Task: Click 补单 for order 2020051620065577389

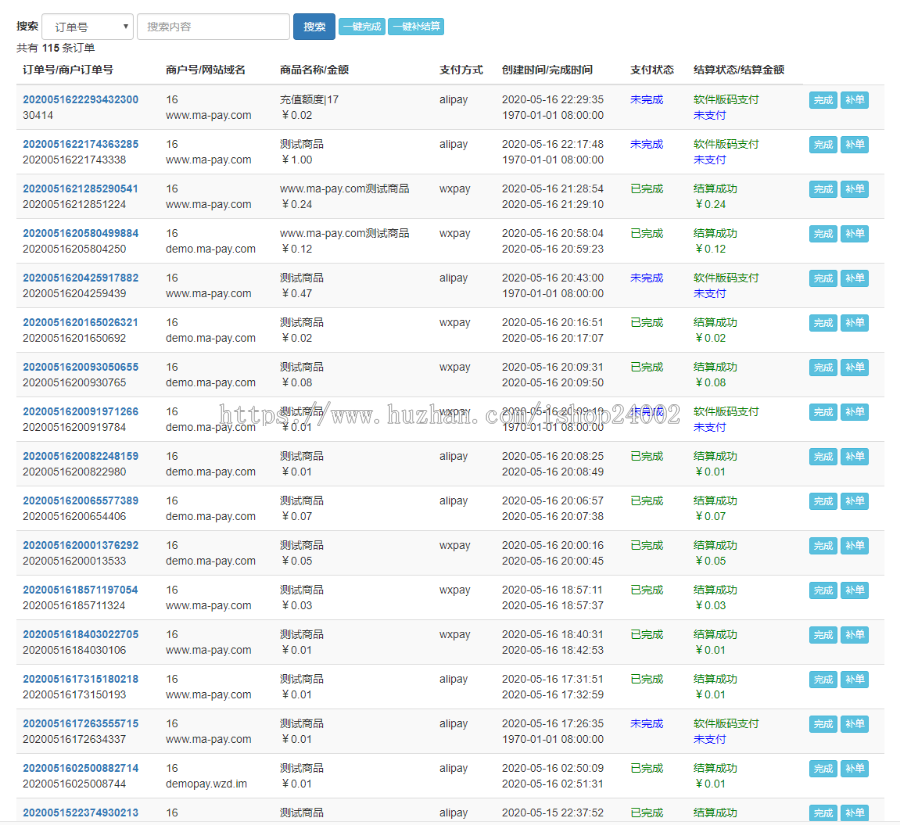Action: (854, 501)
